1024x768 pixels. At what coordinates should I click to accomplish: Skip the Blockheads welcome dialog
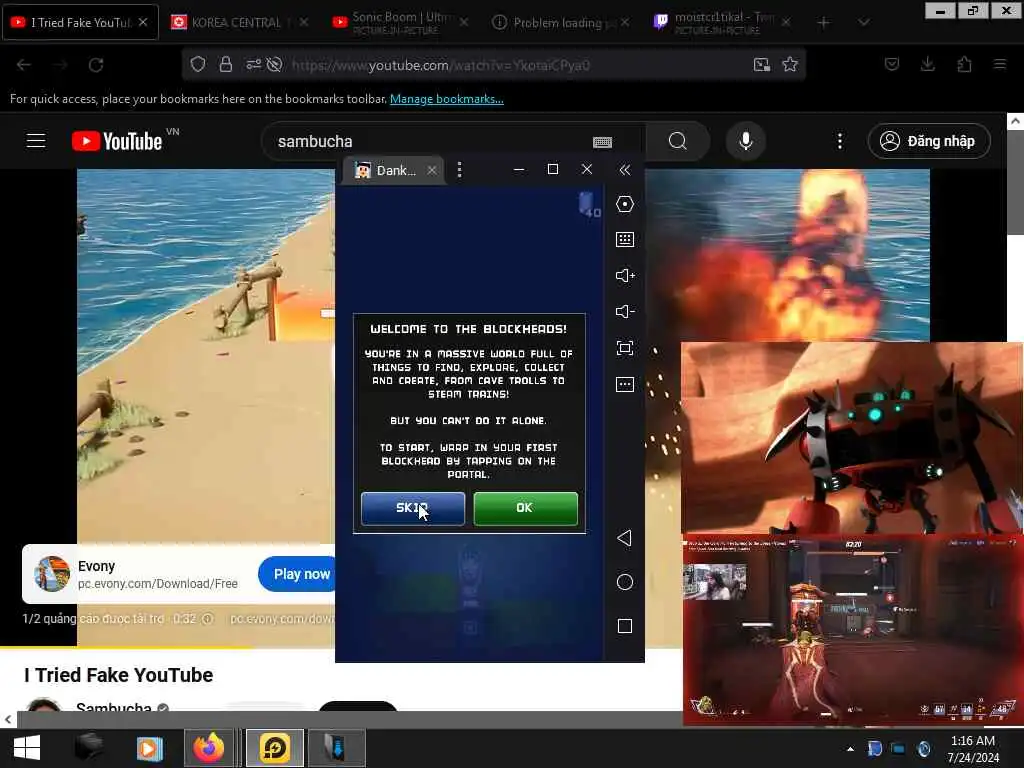pyautogui.click(x=413, y=508)
